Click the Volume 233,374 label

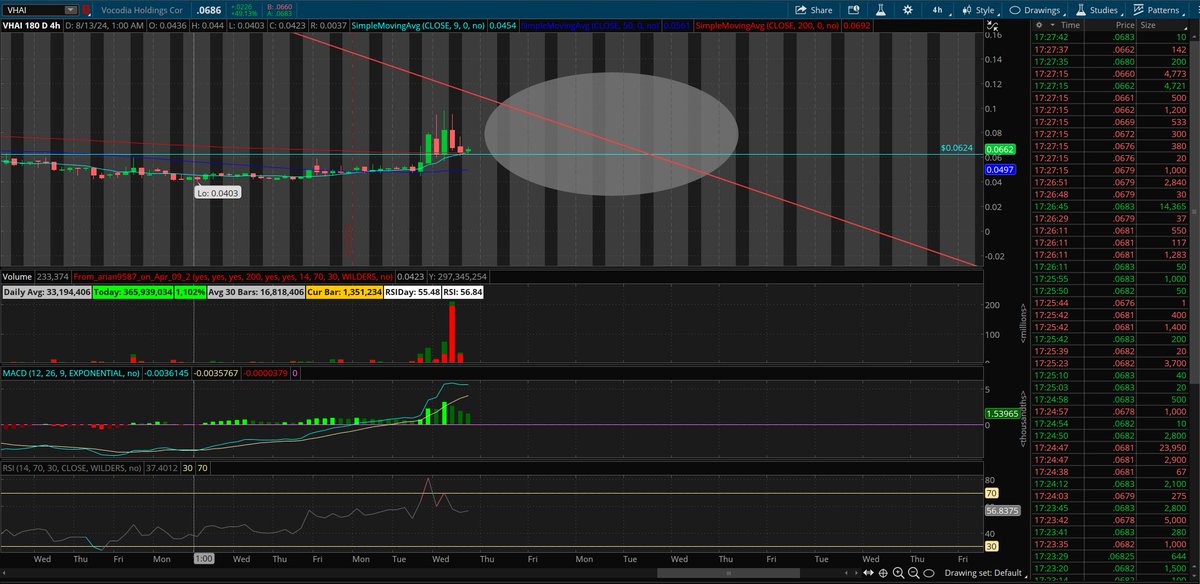click(x=36, y=275)
